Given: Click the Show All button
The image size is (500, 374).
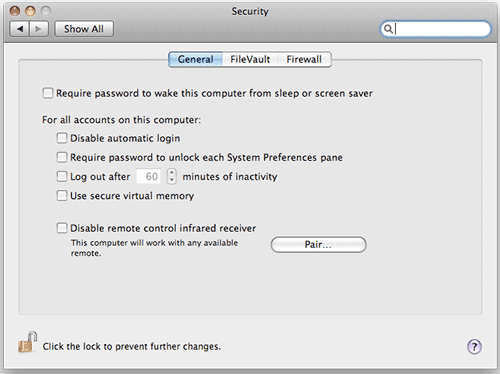Looking at the screenshot, I should pos(84,29).
